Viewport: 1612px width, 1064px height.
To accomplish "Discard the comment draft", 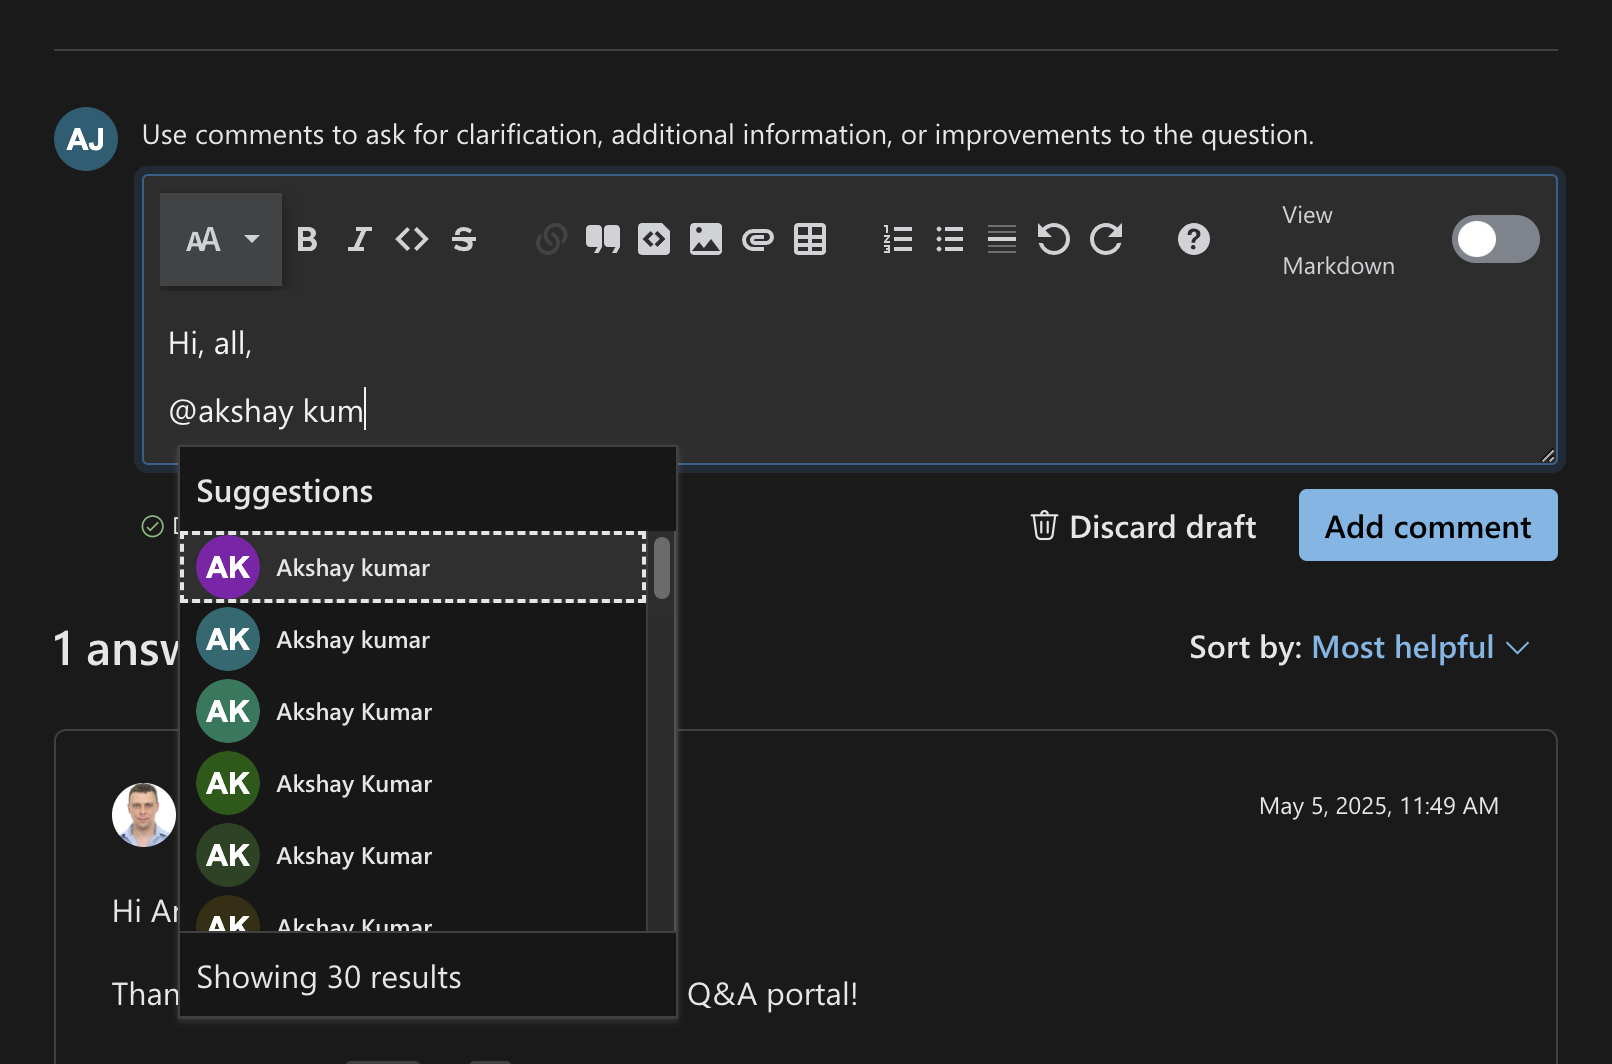I will tap(1144, 527).
